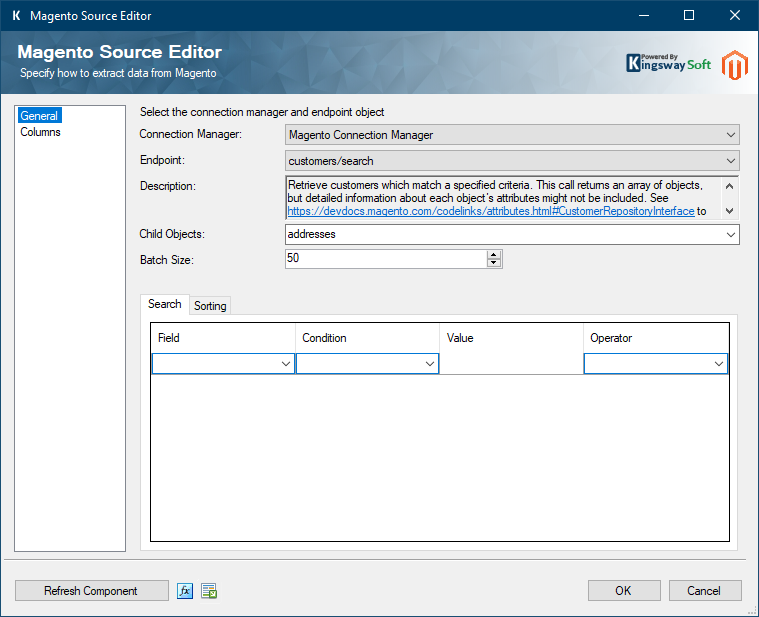Open the Condition column dropdown
759x617 pixels.
(x=429, y=365)
